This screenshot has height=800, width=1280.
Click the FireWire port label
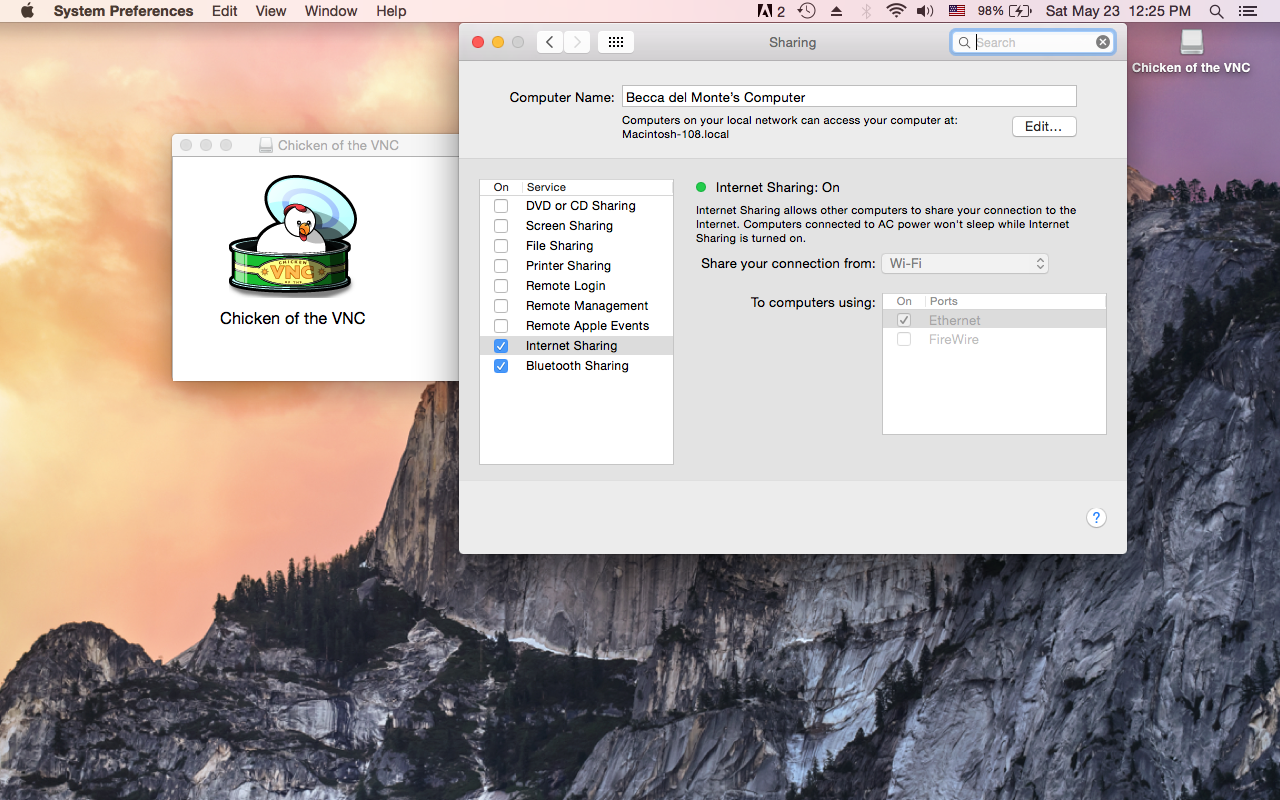pos(954,339)
